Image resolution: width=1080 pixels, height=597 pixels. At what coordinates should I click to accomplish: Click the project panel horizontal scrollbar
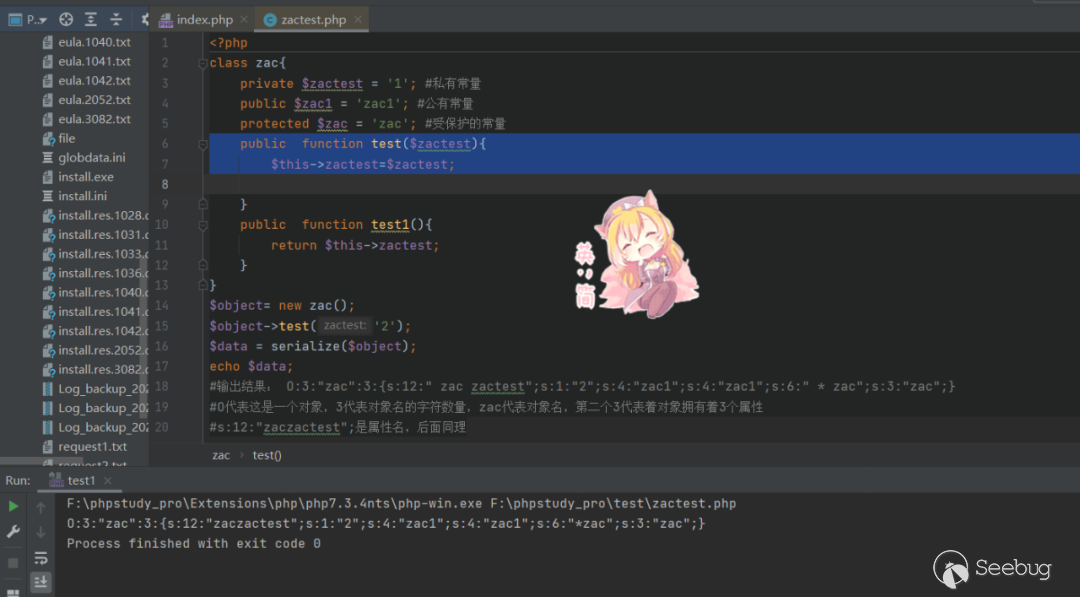[41, 461]
